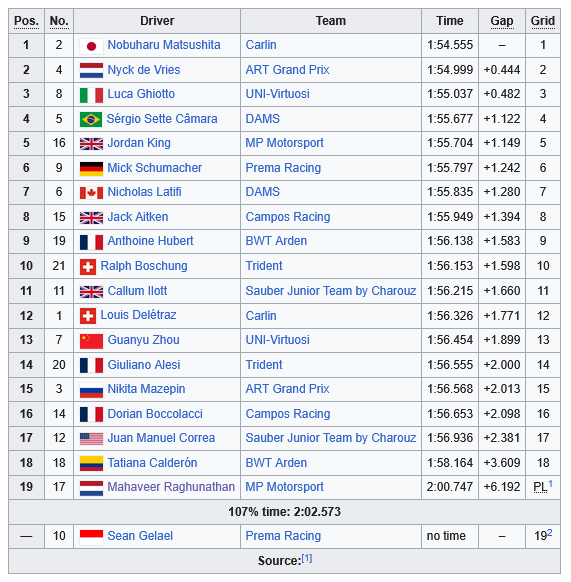Click Russia flag beside Nikita Mazepin
The width and height of the screenshot is (571, 582).
(x=91, y=390)
